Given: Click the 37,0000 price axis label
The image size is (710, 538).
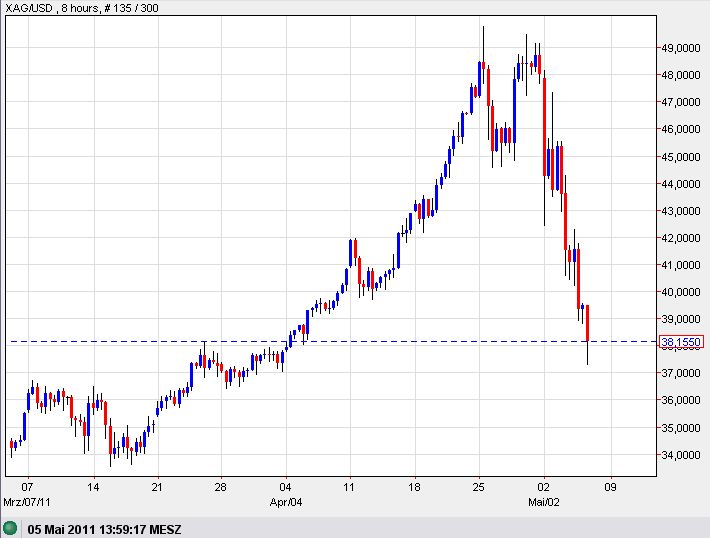Looking at the screenshot, I should (x=681, y=373).
